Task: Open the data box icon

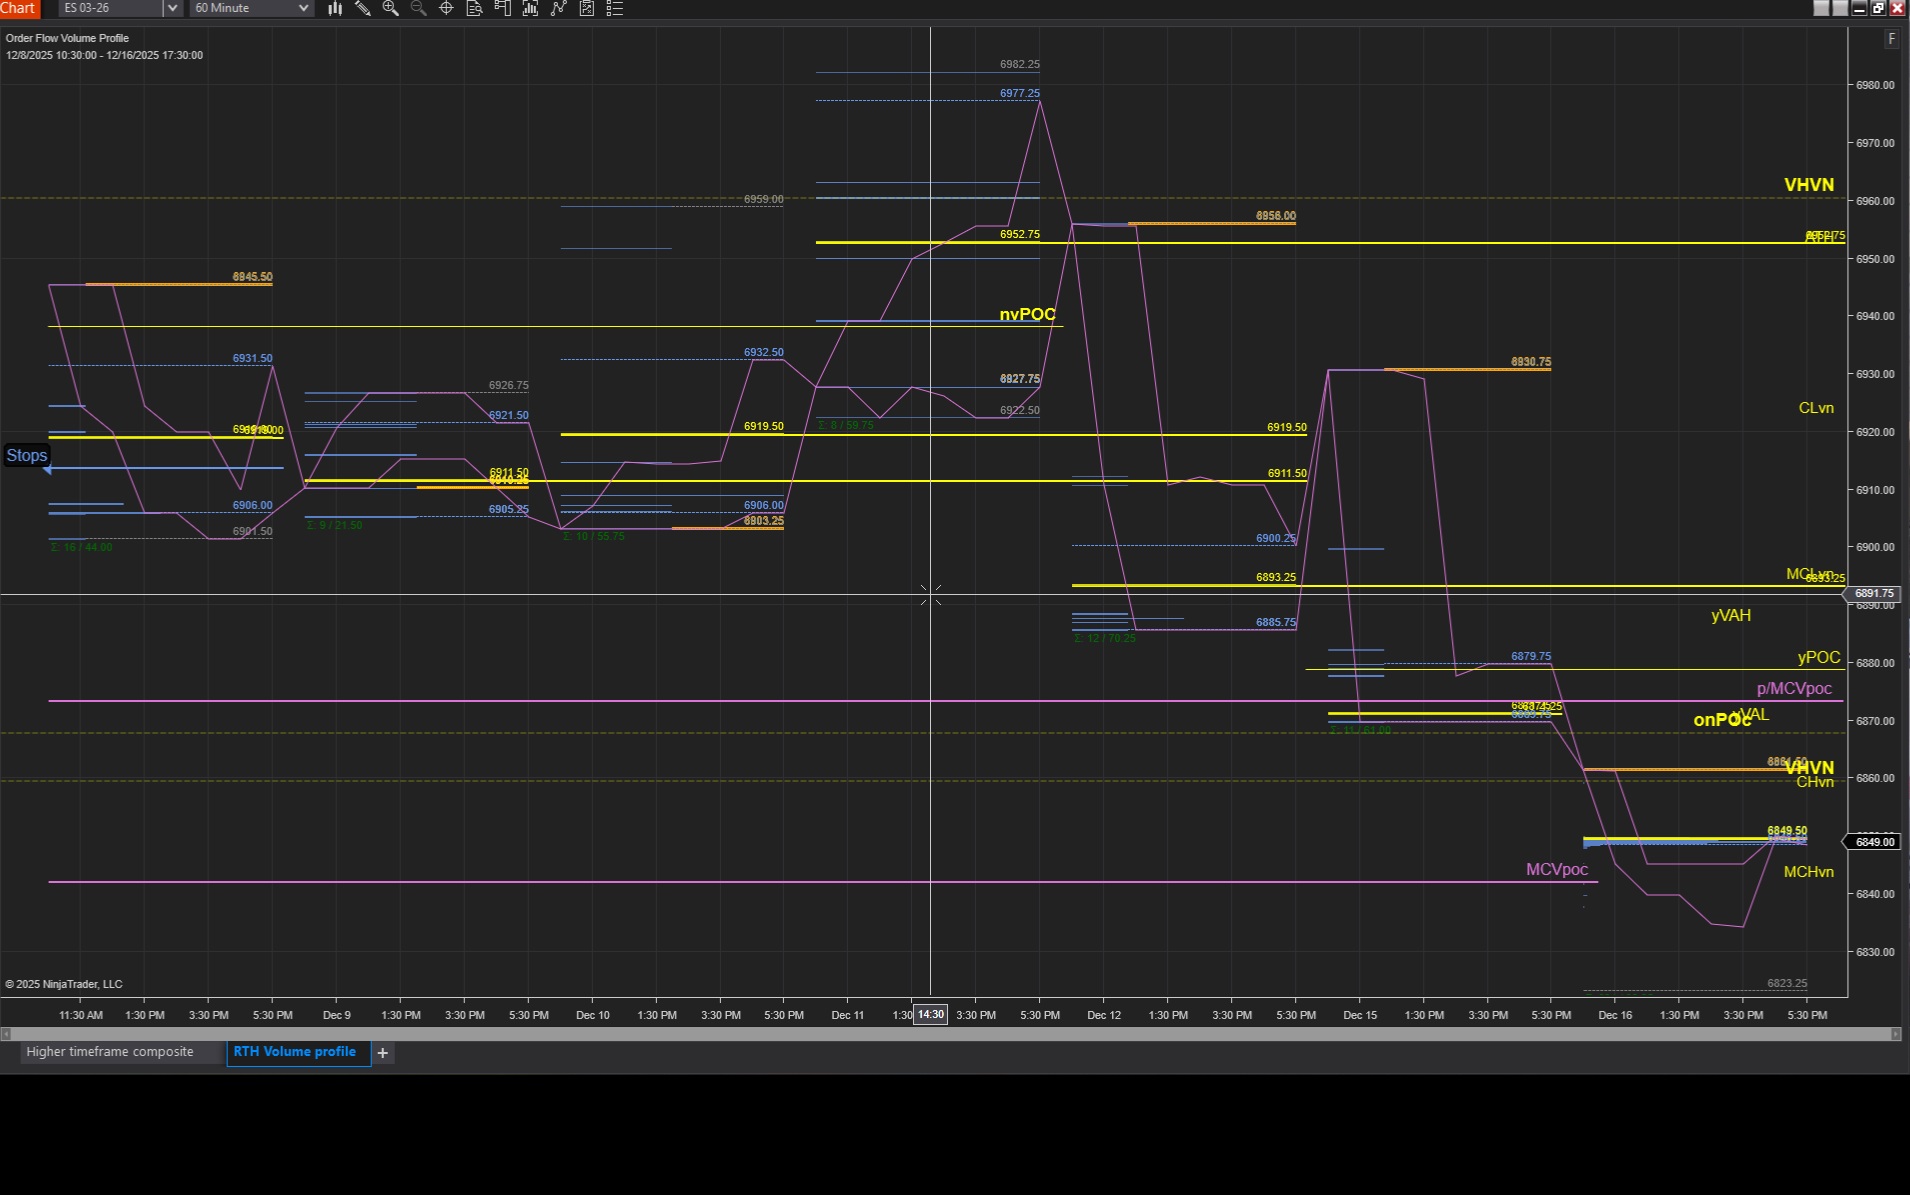Action: pos(475,8)
